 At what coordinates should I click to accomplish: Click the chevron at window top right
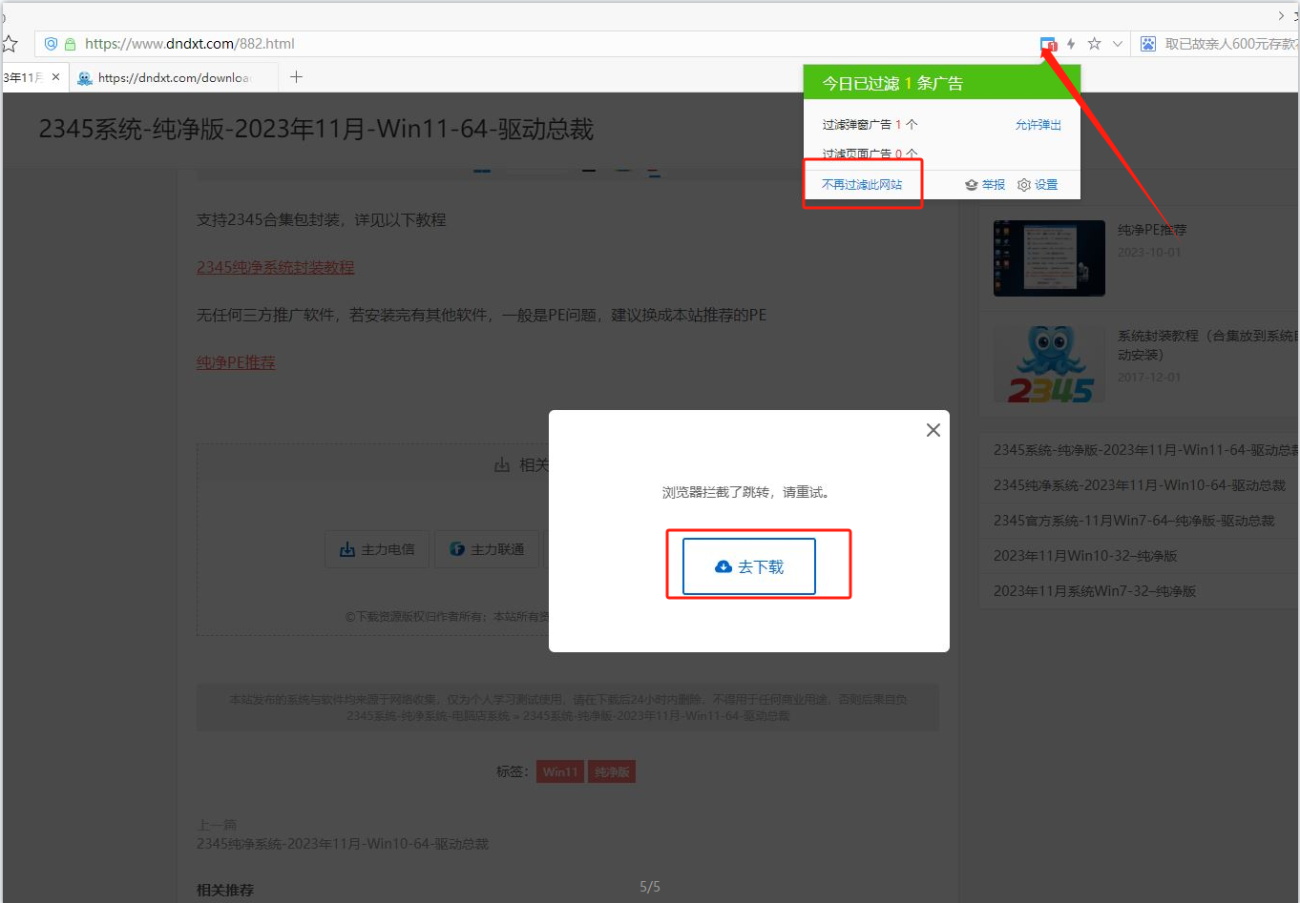pyautogui.click(x=1282, y=15)
